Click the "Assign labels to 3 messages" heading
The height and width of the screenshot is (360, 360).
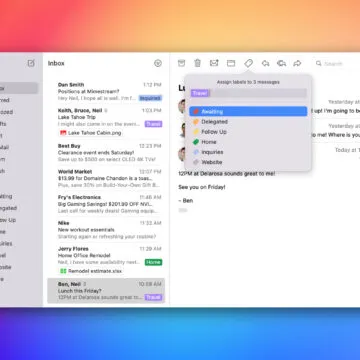pyautogui.click(x=248, y=82)
